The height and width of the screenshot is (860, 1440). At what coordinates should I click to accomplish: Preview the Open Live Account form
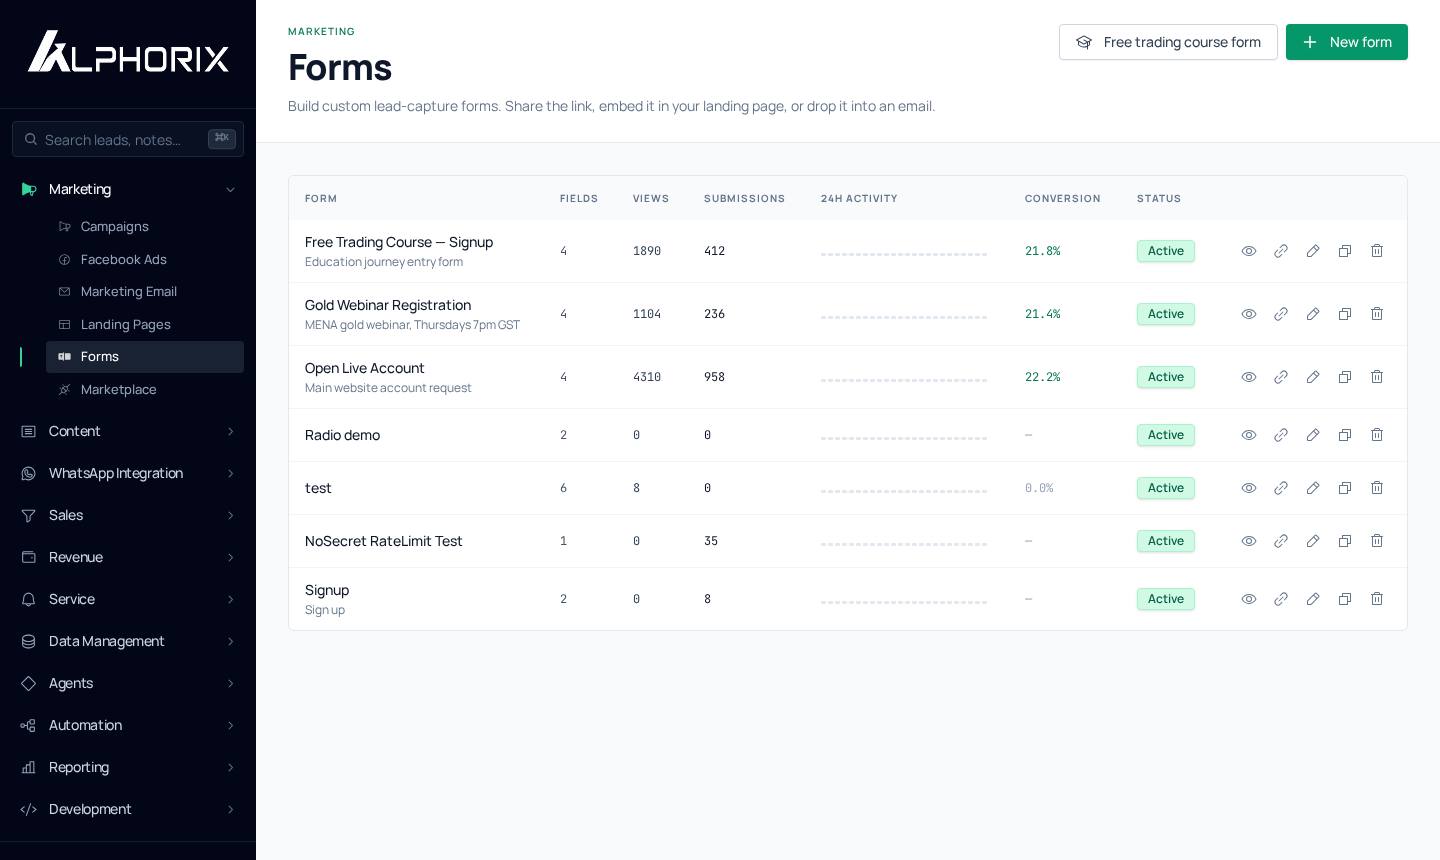pos(1249,377)
